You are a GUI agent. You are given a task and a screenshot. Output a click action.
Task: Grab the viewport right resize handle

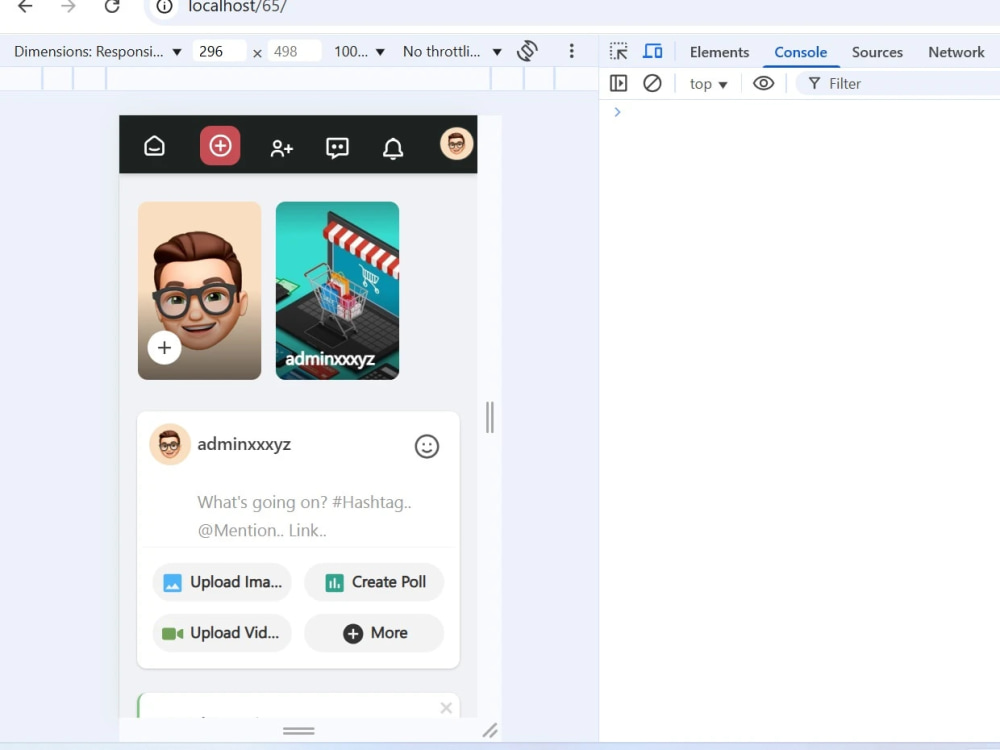490,417
